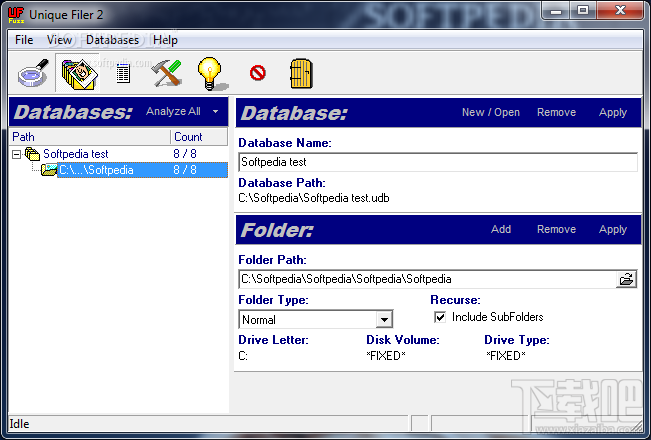651x440 pixels.
Task: Click the Database Name input field
Action: click(438, 162)
